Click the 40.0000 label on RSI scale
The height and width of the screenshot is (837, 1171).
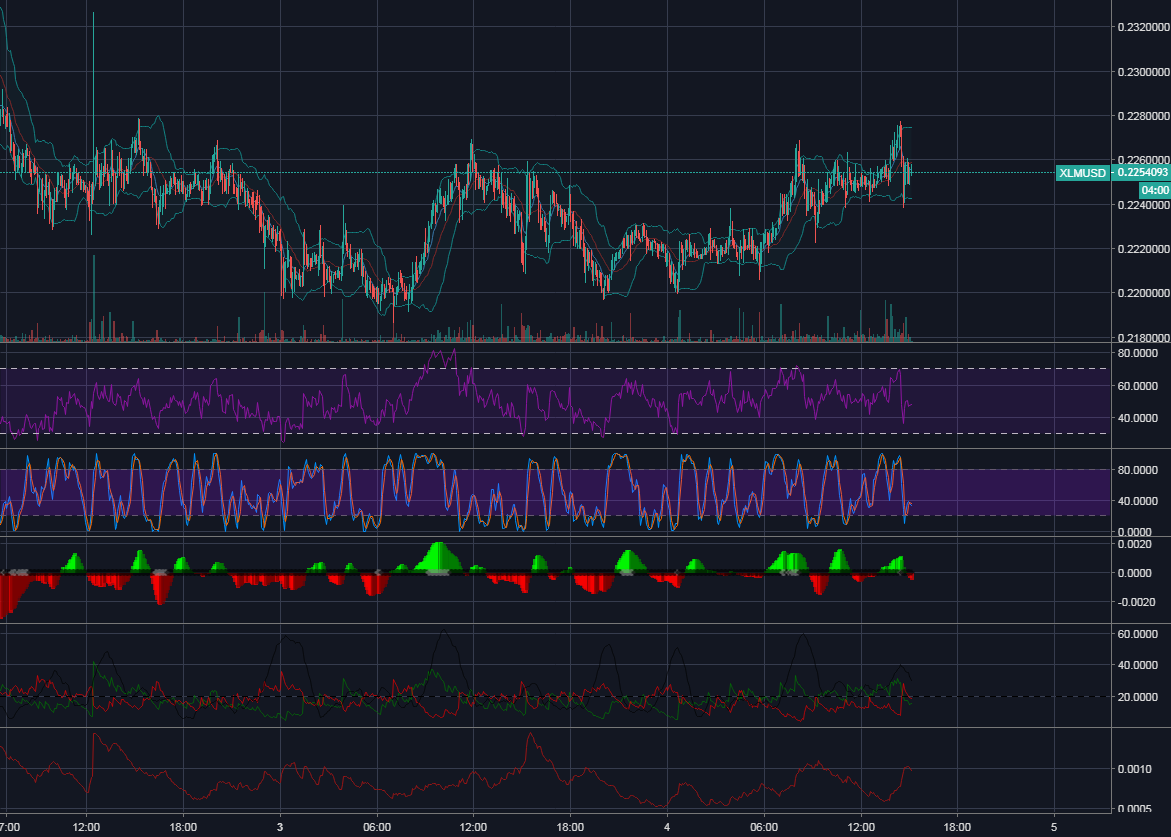click(x=1137, y=418)
